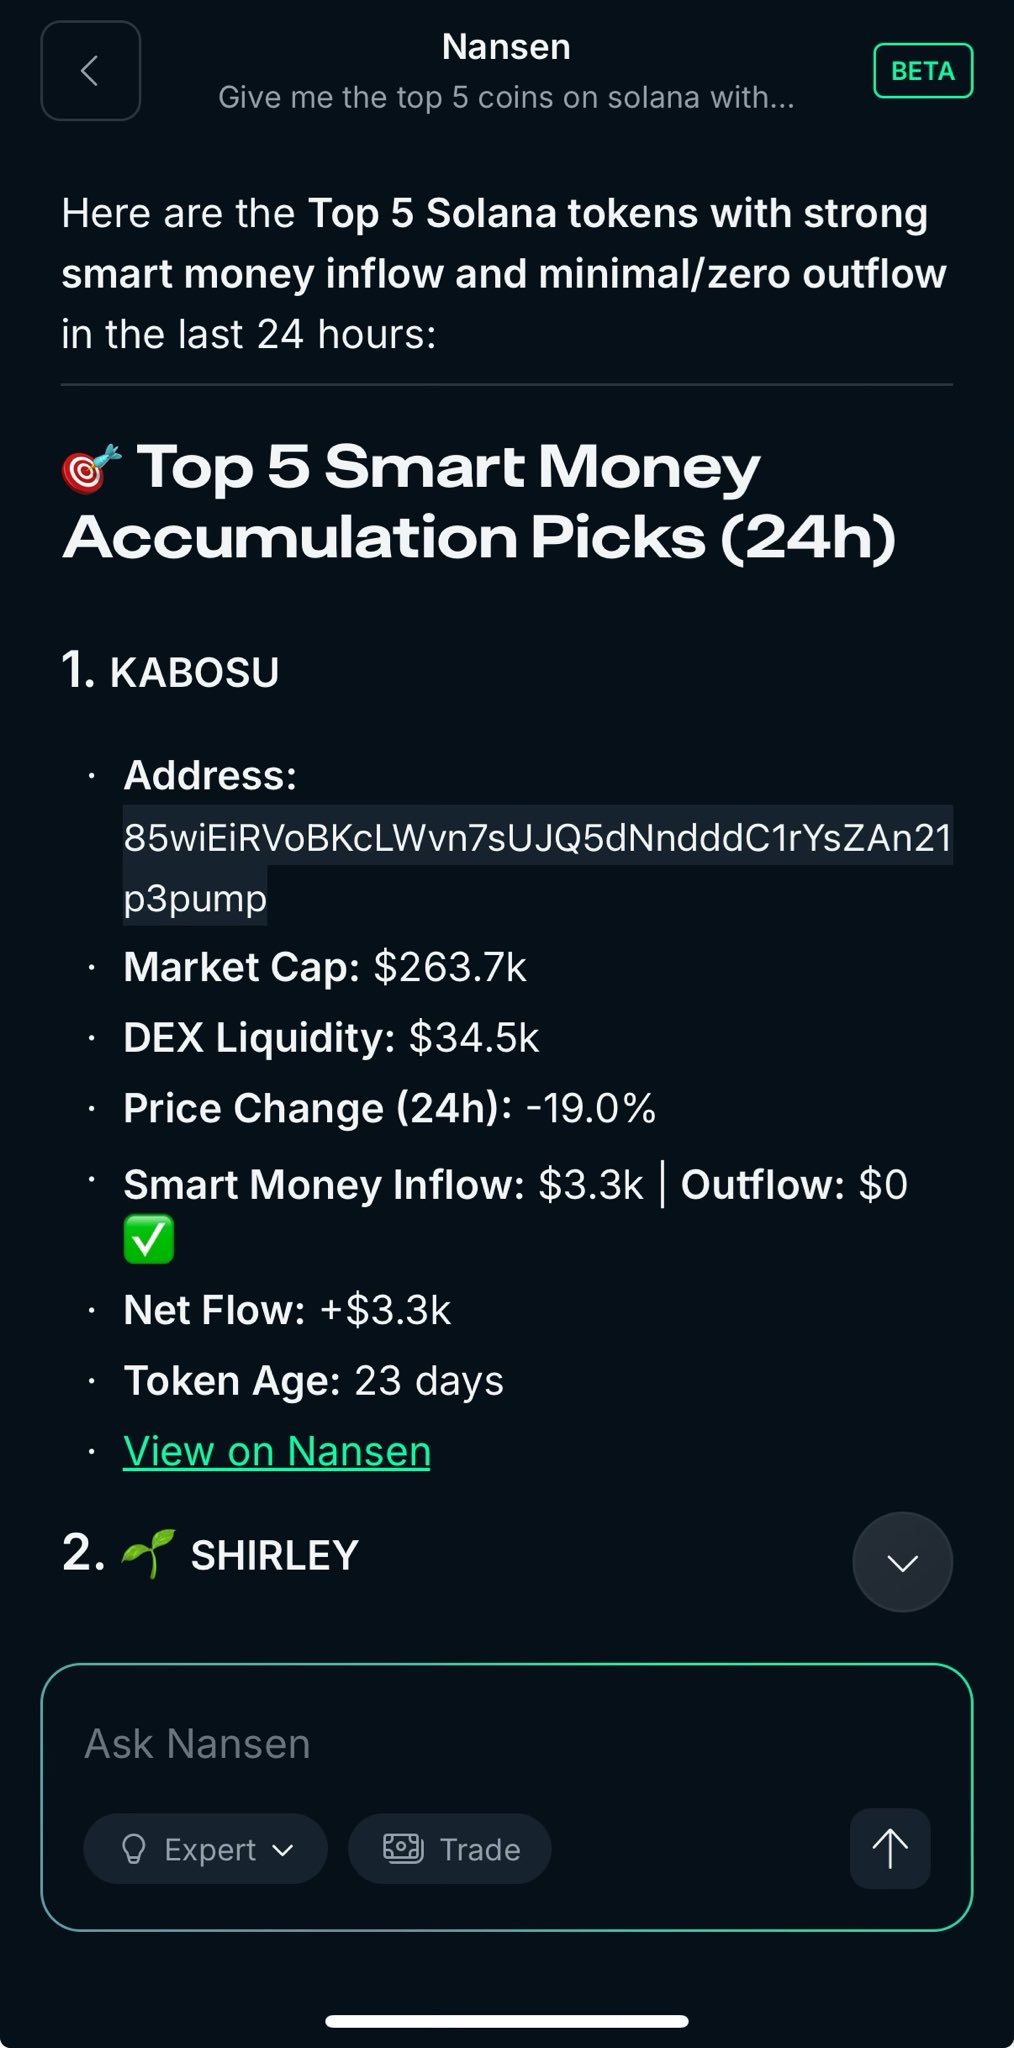Tap the back arrow button
Image resolution: width=1014 pixels, height=2048 pixels.
[x=90, y=71]
